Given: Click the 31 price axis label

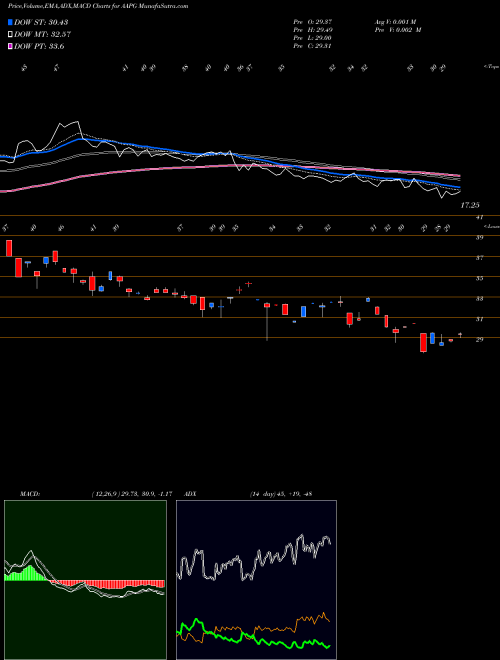Looking at the screenshot, I should 479,319.
